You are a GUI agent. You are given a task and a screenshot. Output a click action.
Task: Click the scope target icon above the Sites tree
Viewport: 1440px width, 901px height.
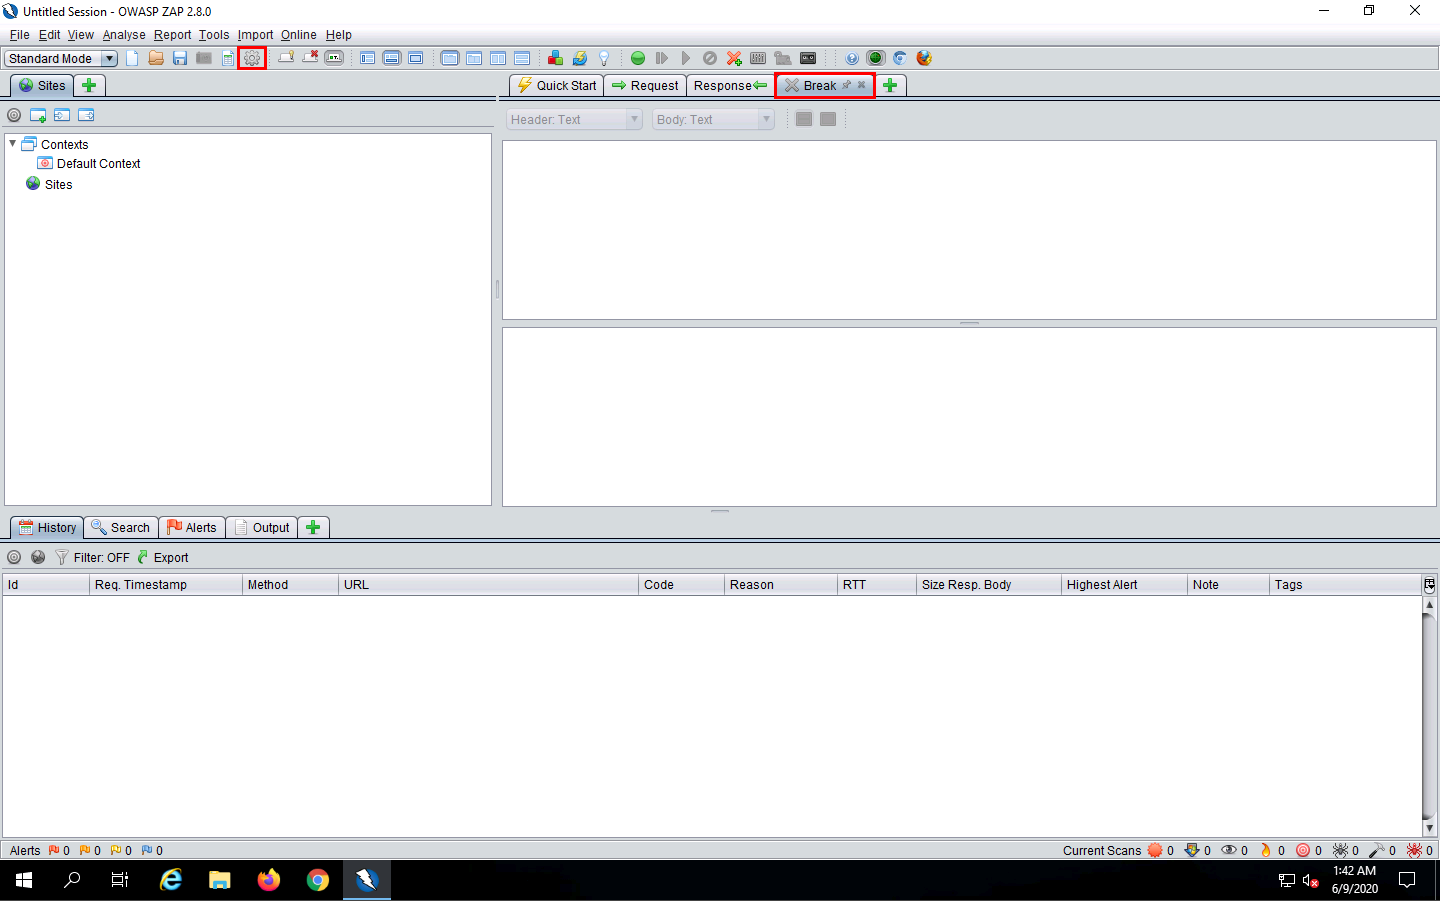pyautogui.click(x=14, y=115)
